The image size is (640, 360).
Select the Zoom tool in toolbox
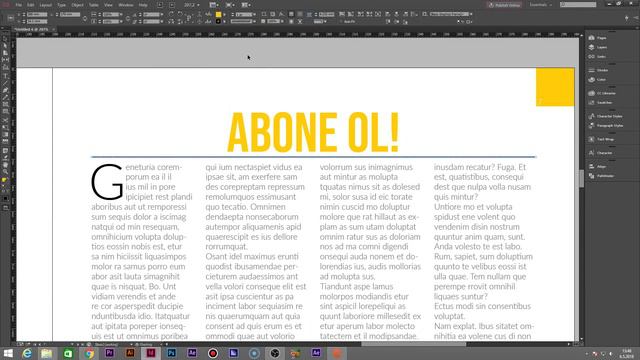tap(5, 172)
